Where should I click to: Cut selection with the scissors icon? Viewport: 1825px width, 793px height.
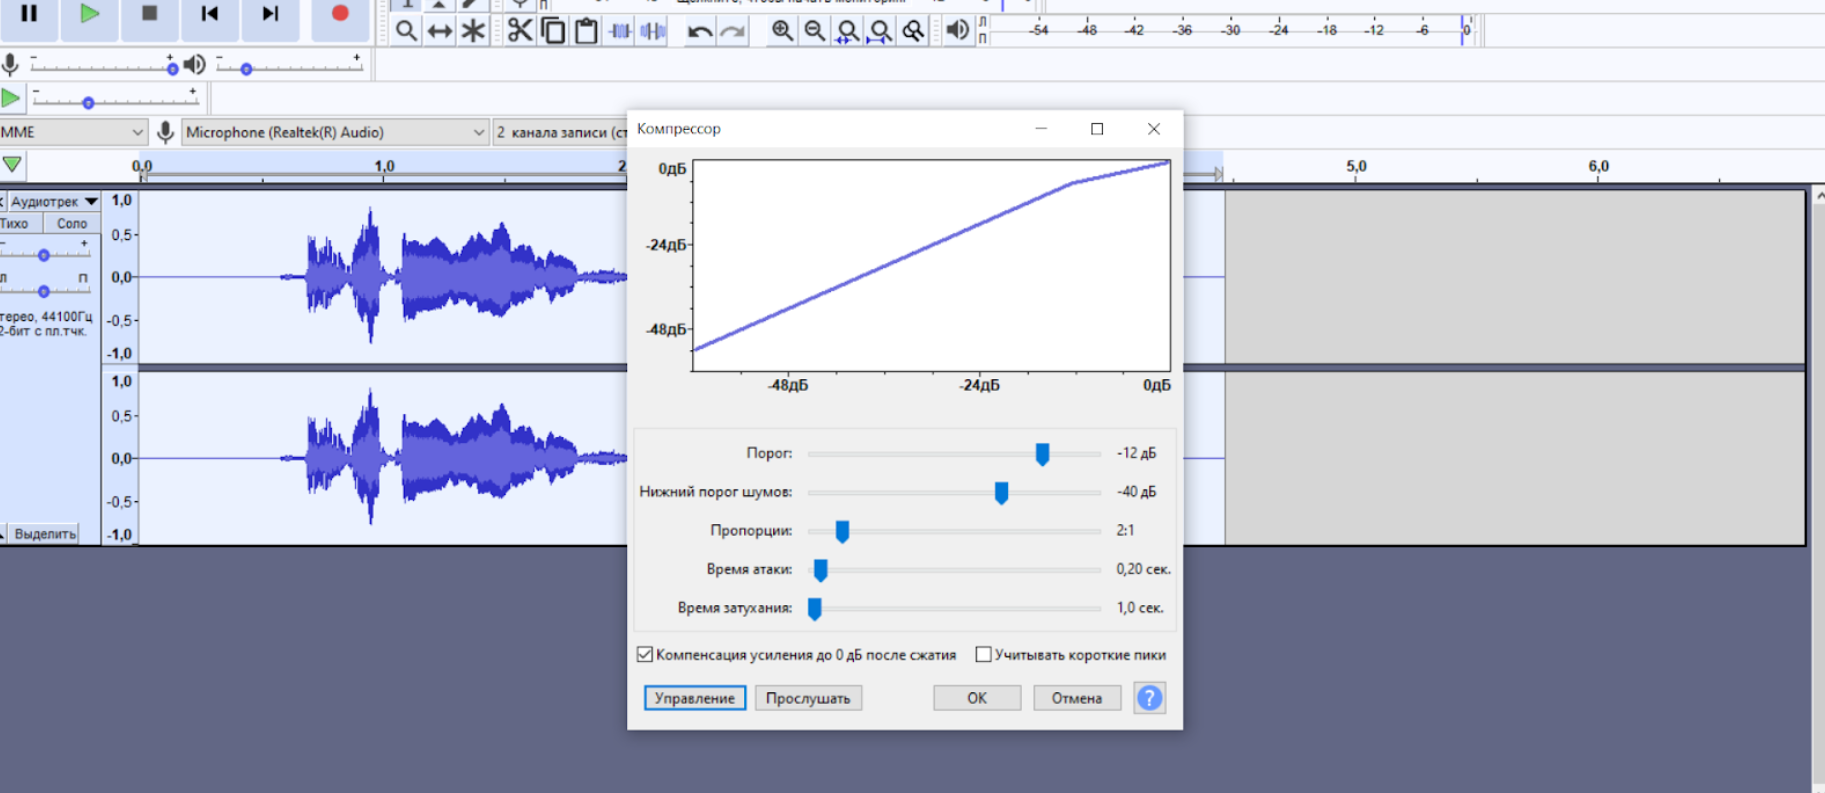coord(519,31)
